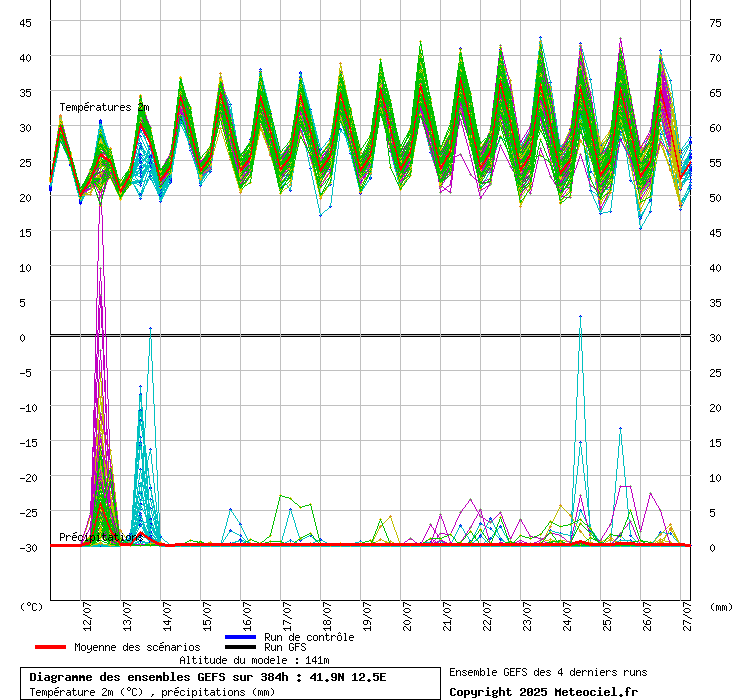Click the Run GFS legend text
740x700 pixels.
pyautogui.click(x=285, y=647)
